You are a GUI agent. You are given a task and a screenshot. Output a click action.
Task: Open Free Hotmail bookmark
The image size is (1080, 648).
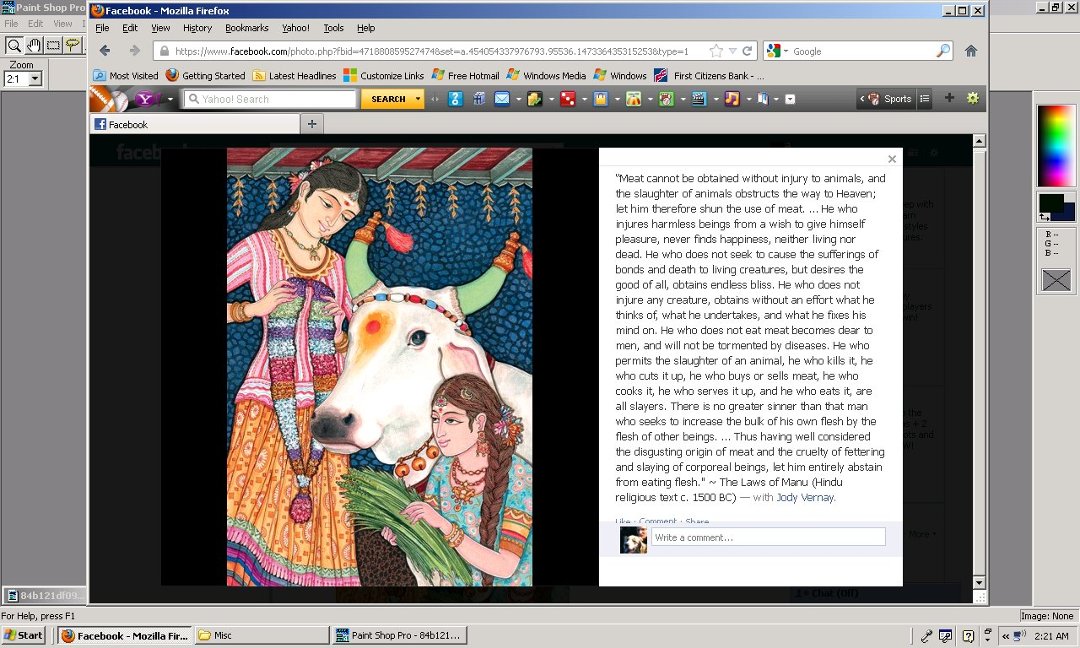465,76
